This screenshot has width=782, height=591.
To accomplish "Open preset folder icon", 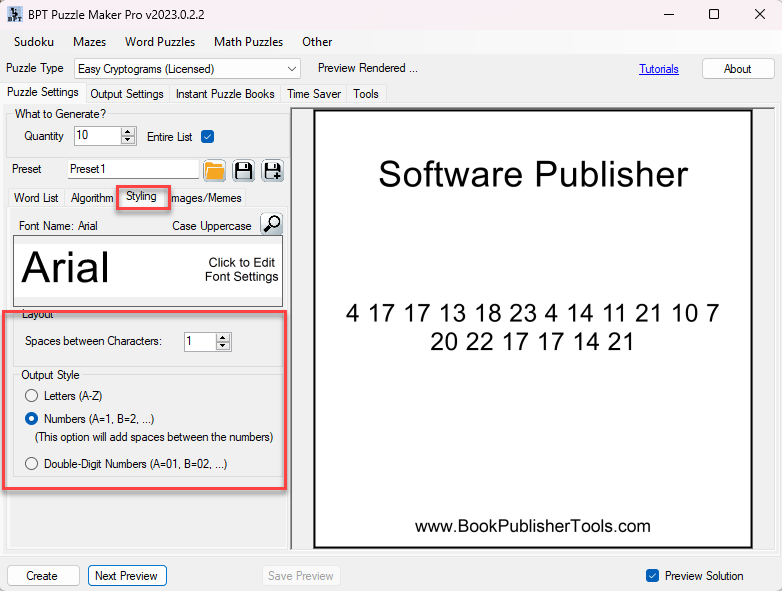I will coord(214,170).
